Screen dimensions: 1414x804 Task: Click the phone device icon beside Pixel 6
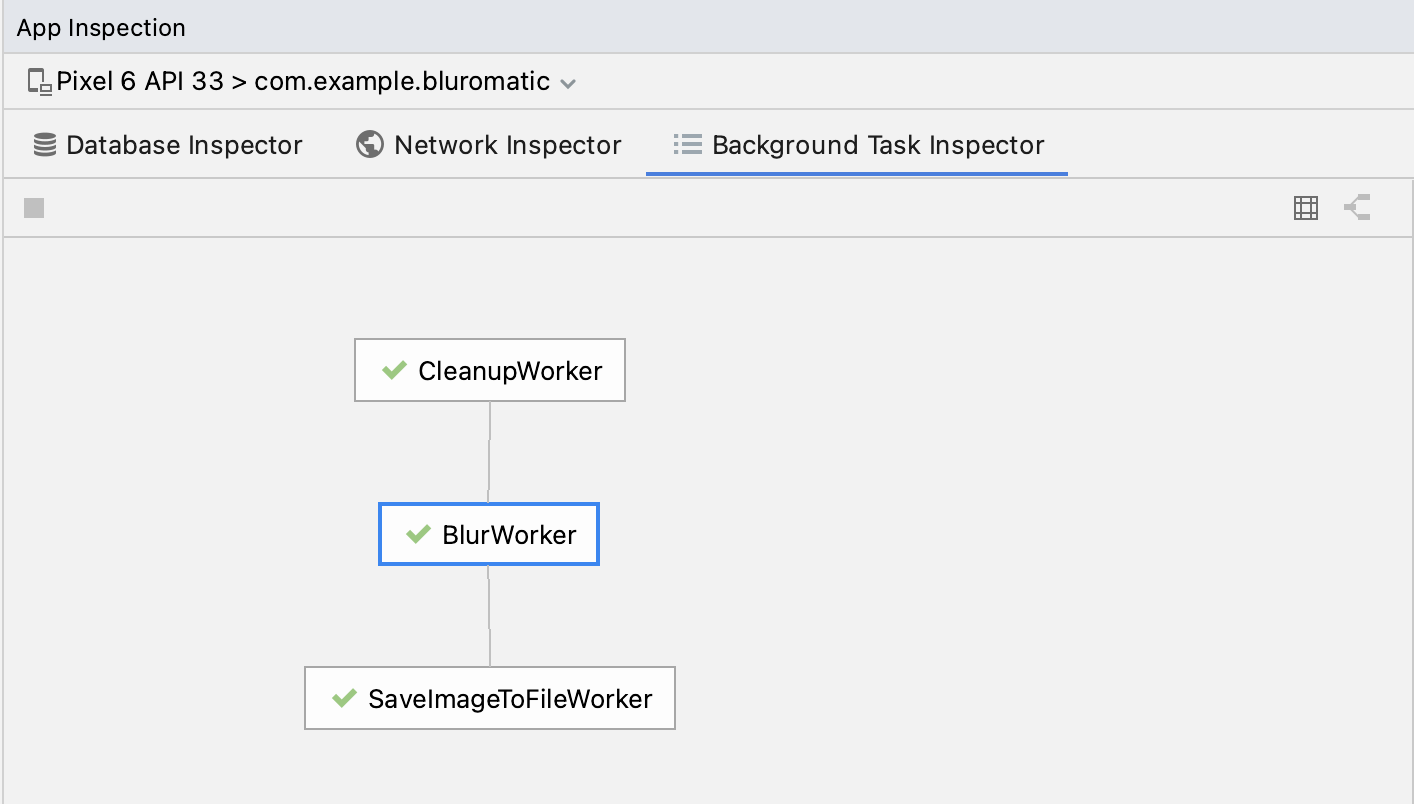pyautogui.click(x=39, y=81)
